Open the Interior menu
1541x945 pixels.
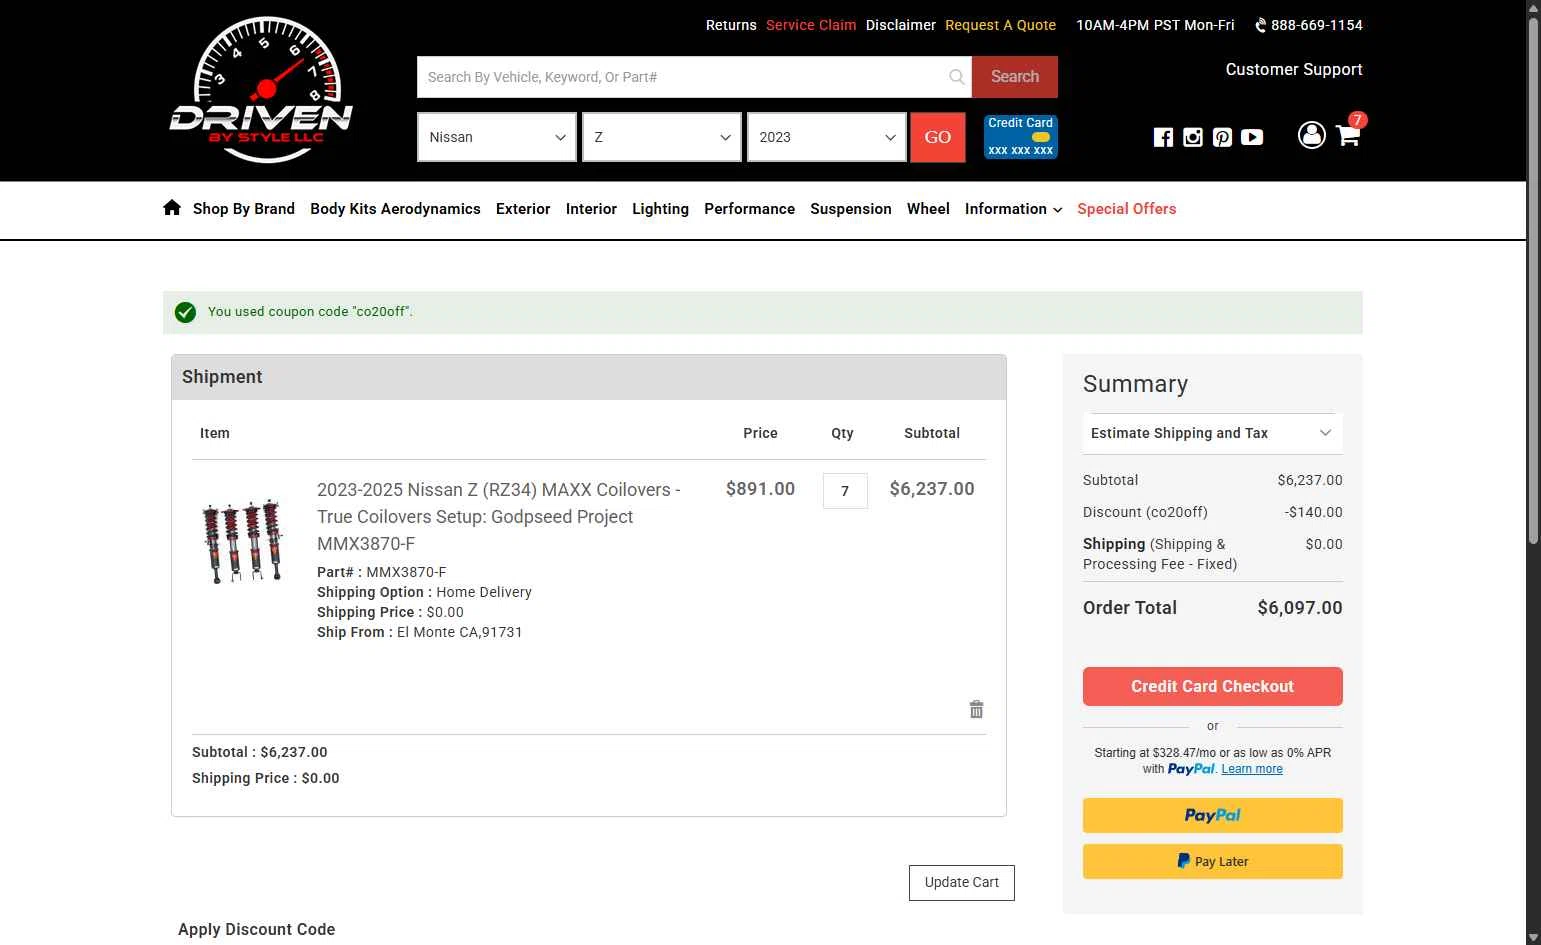click(591, 209)
